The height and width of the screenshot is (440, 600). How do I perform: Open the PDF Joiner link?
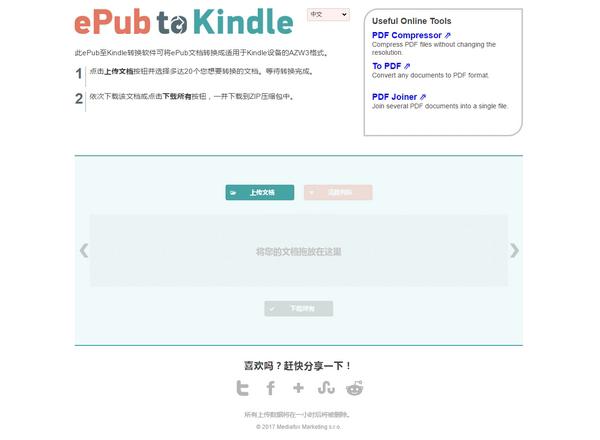(x=394, y=97)
